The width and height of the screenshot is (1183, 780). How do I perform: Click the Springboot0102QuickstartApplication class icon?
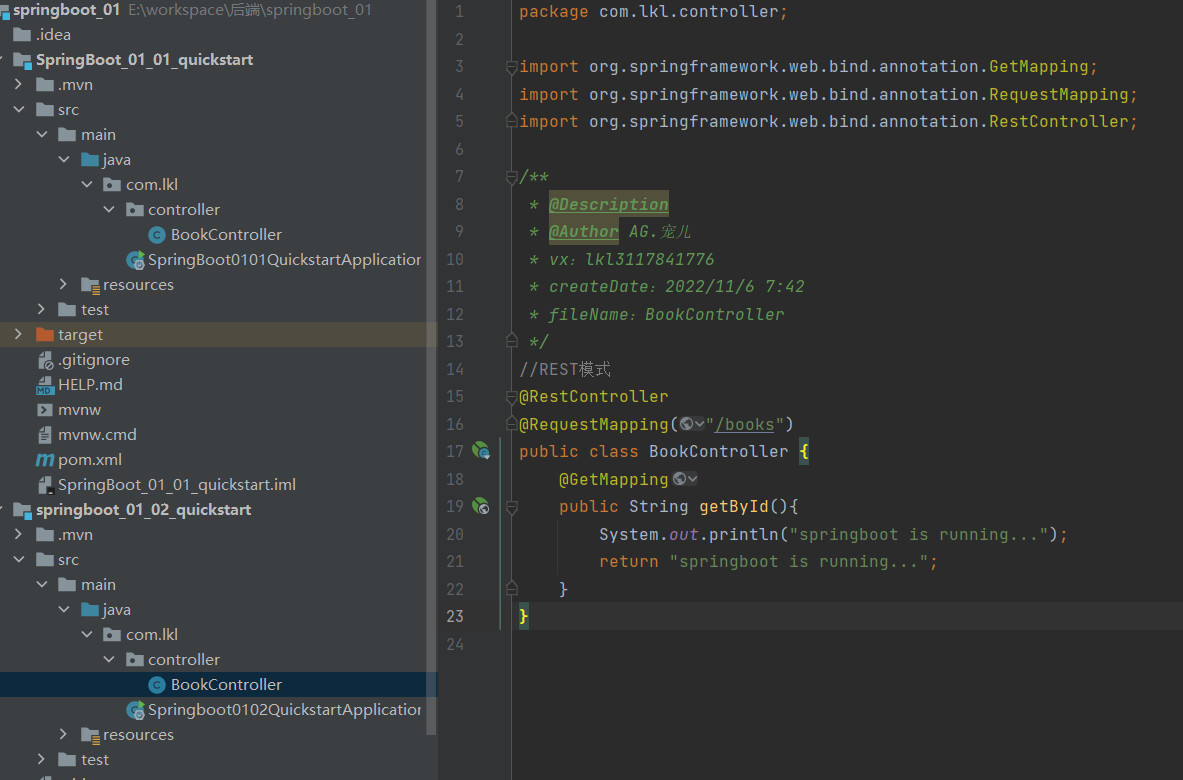click(136, 710)
